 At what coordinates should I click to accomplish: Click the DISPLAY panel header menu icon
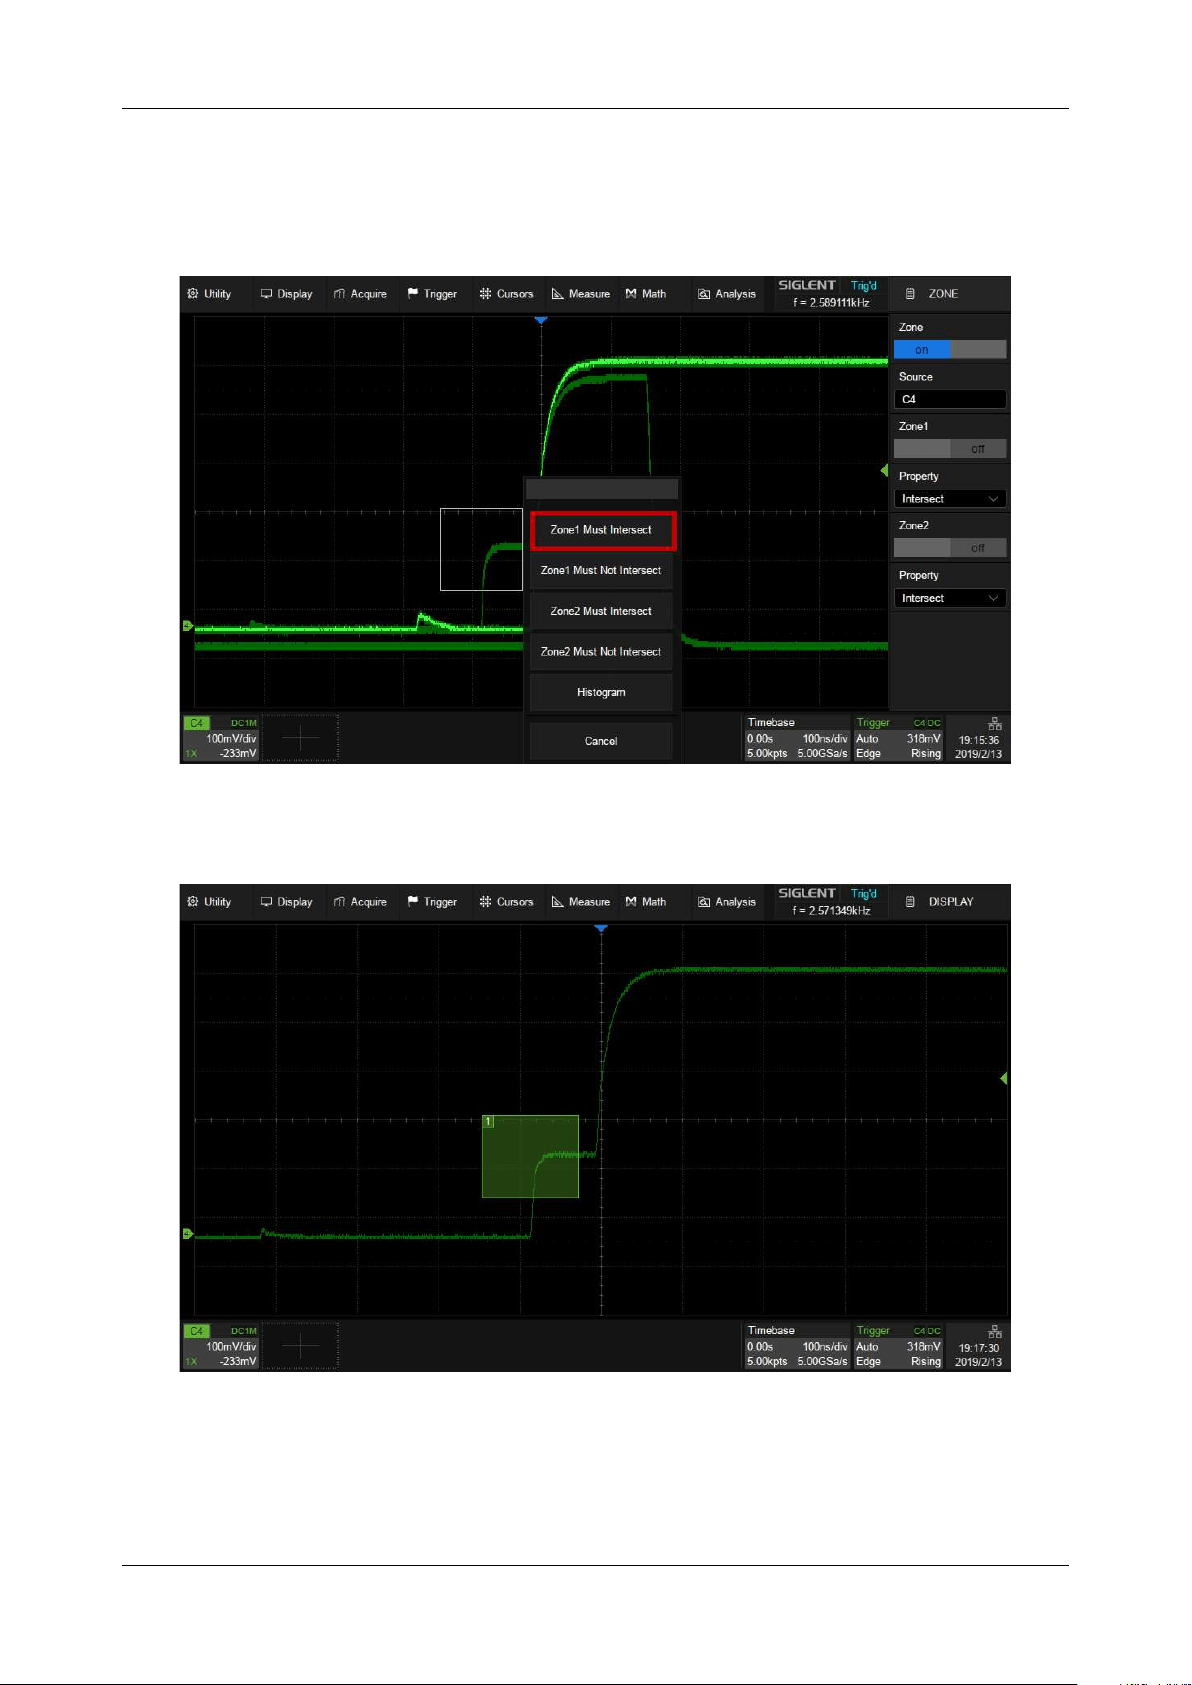tap(910, 902)
